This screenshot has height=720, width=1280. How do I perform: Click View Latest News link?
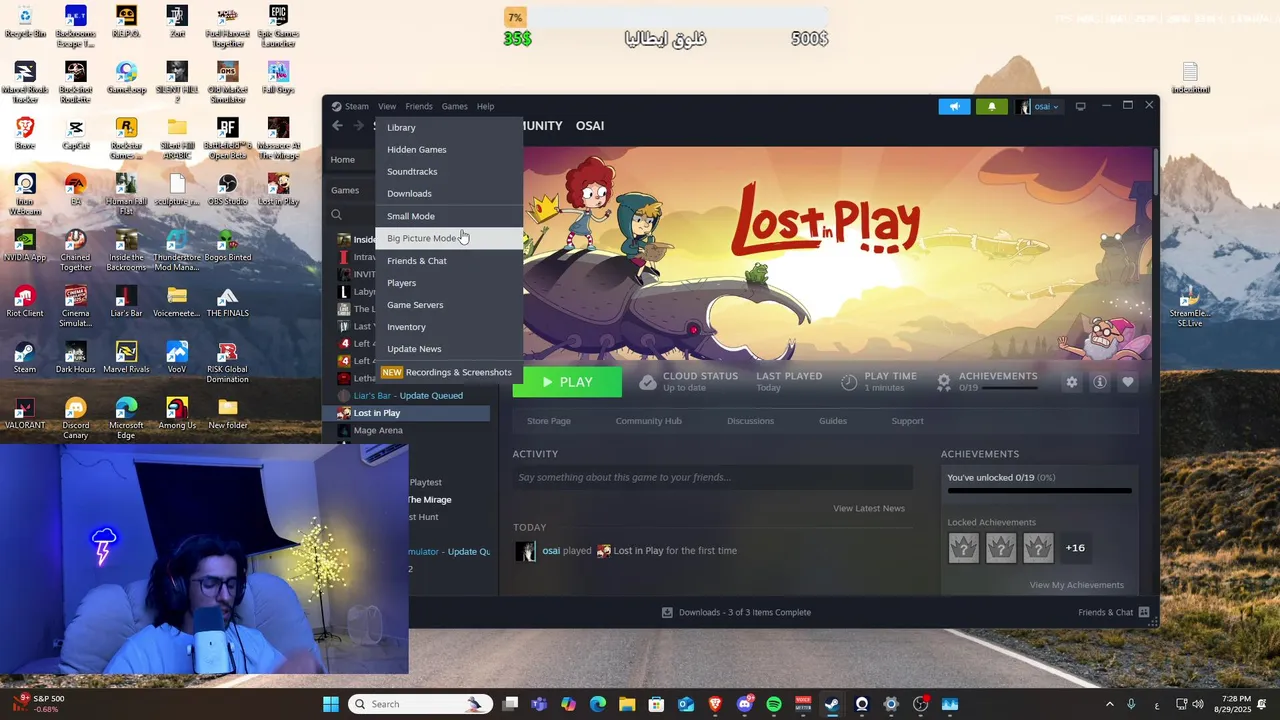tap(869, 508)
